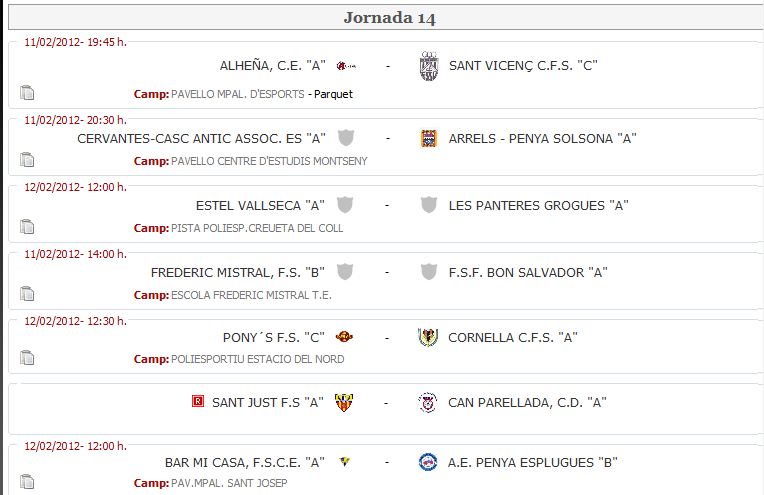
Task: Select the POLIESPORTIU ESTACIO DEL NORD venue
Action: click(x=258, y=359)
